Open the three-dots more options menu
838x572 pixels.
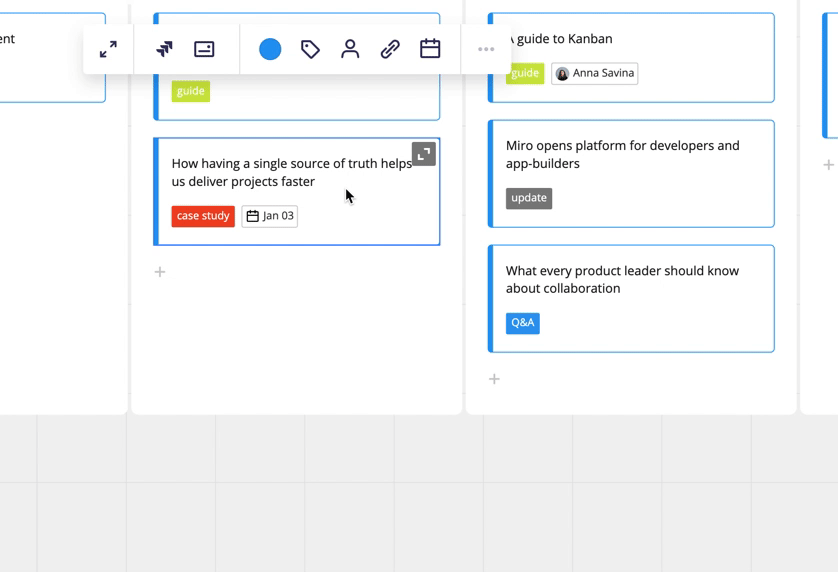pyautogui.click(x=486, y=49)
